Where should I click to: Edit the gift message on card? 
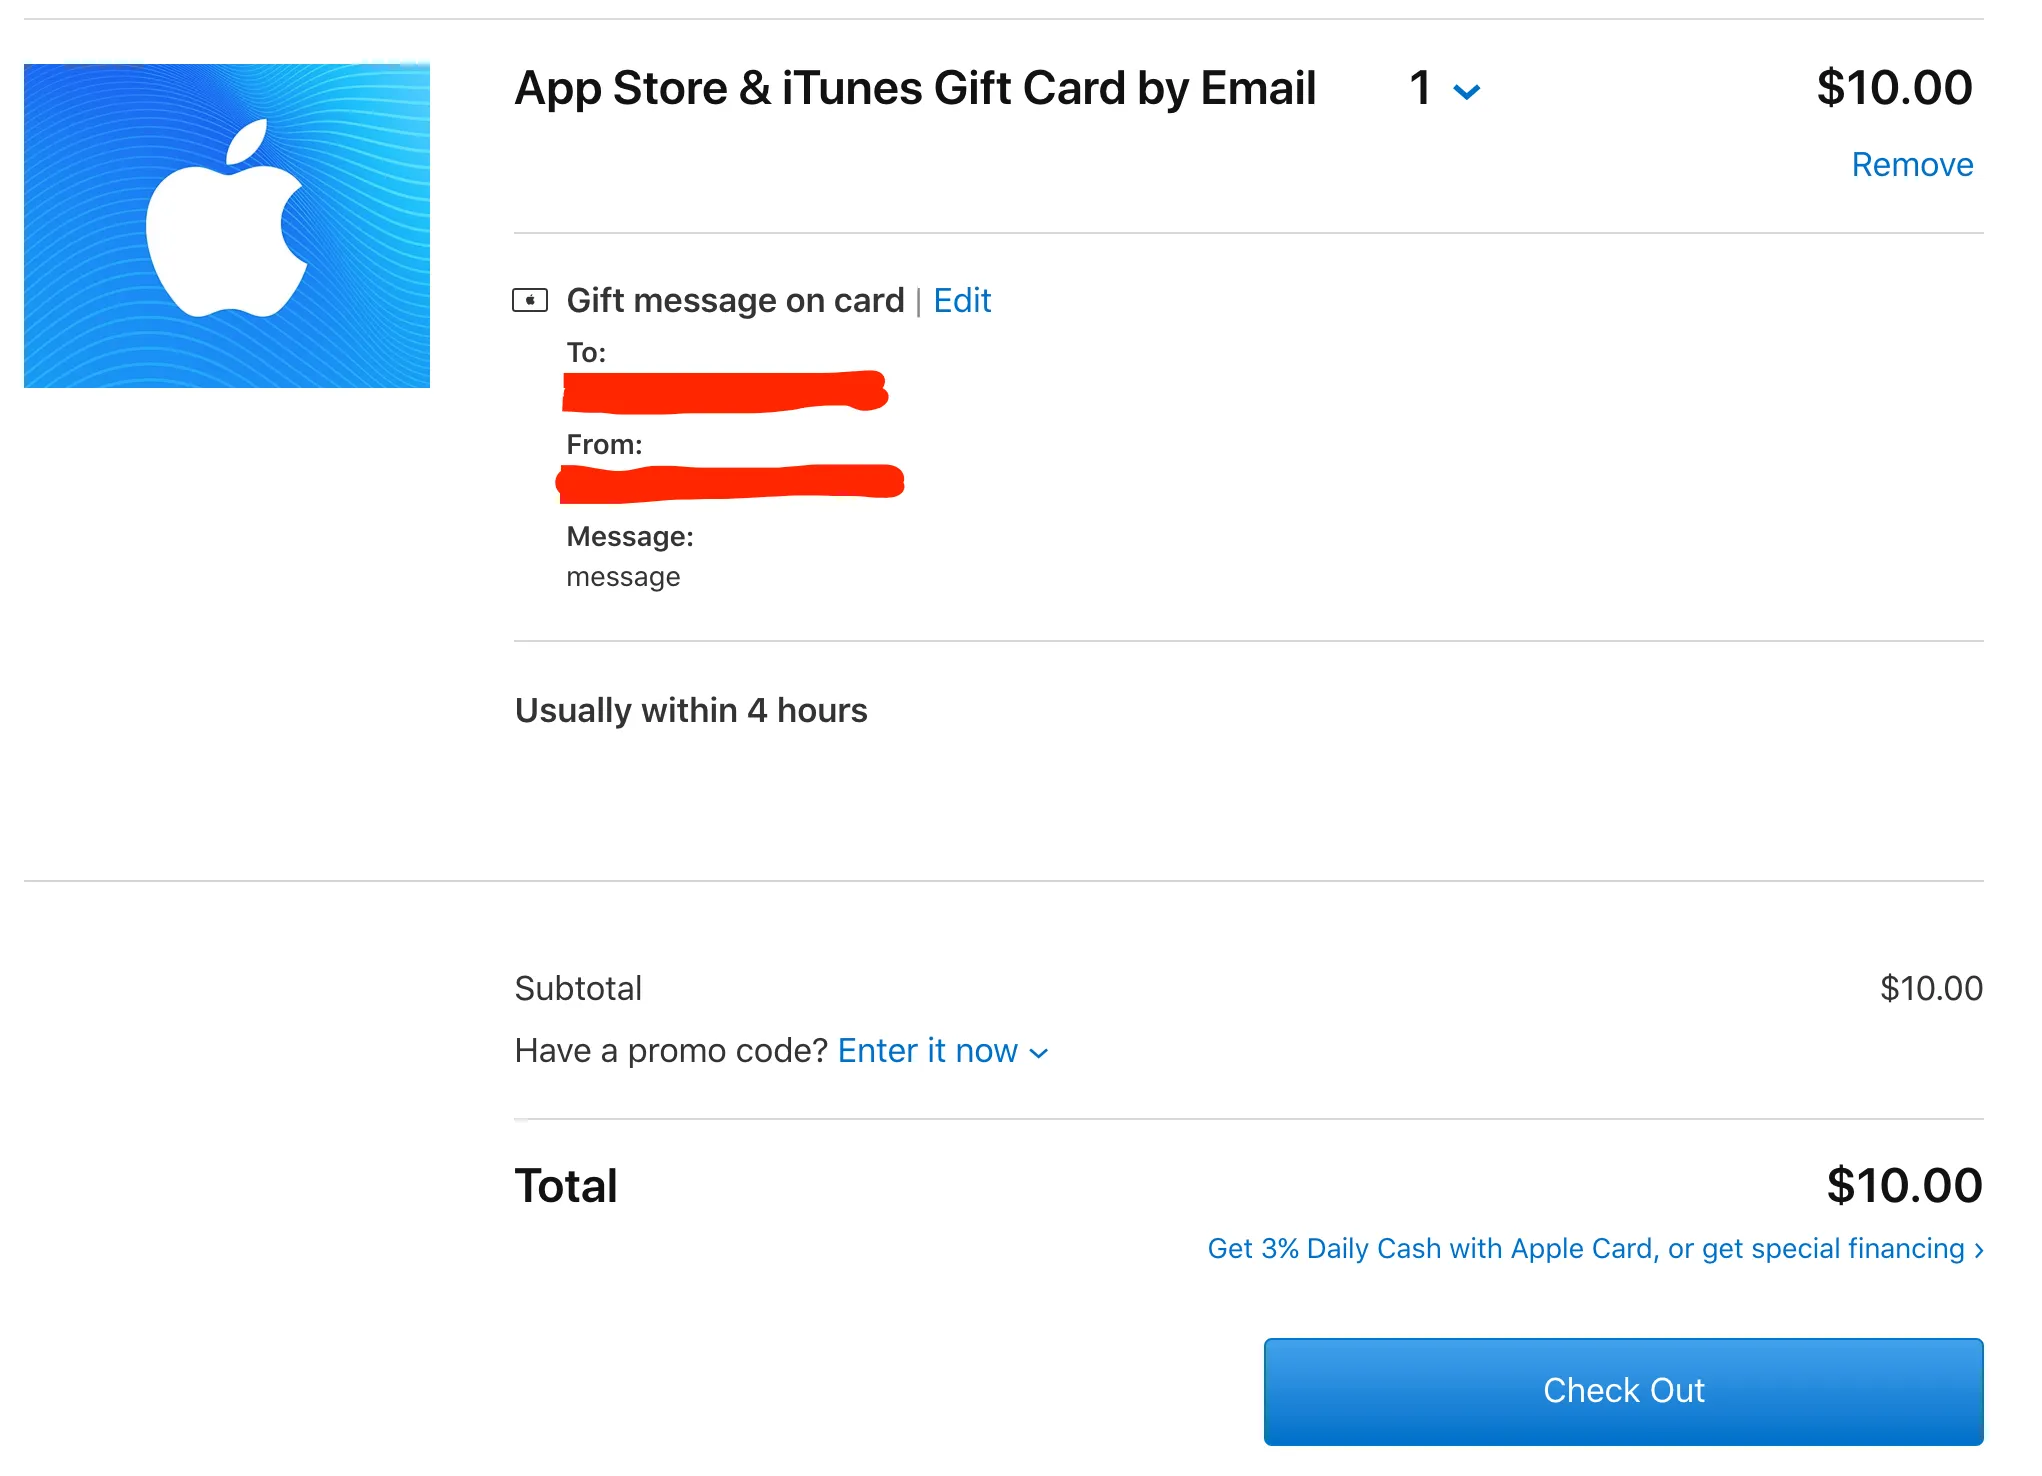pyautogui.click(x=961, y=300)
